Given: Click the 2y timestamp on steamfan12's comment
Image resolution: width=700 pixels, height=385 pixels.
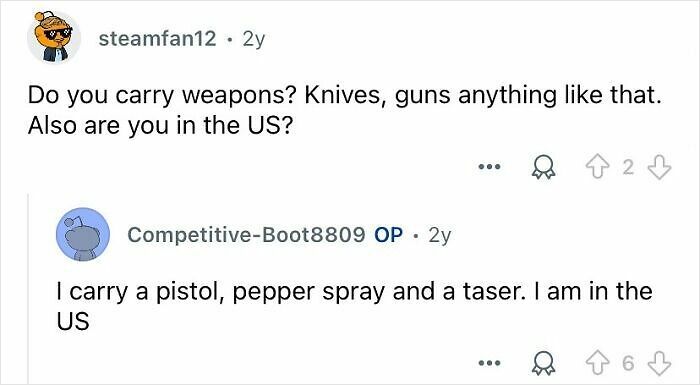Looking at the screenshot, I should [254, 40].
